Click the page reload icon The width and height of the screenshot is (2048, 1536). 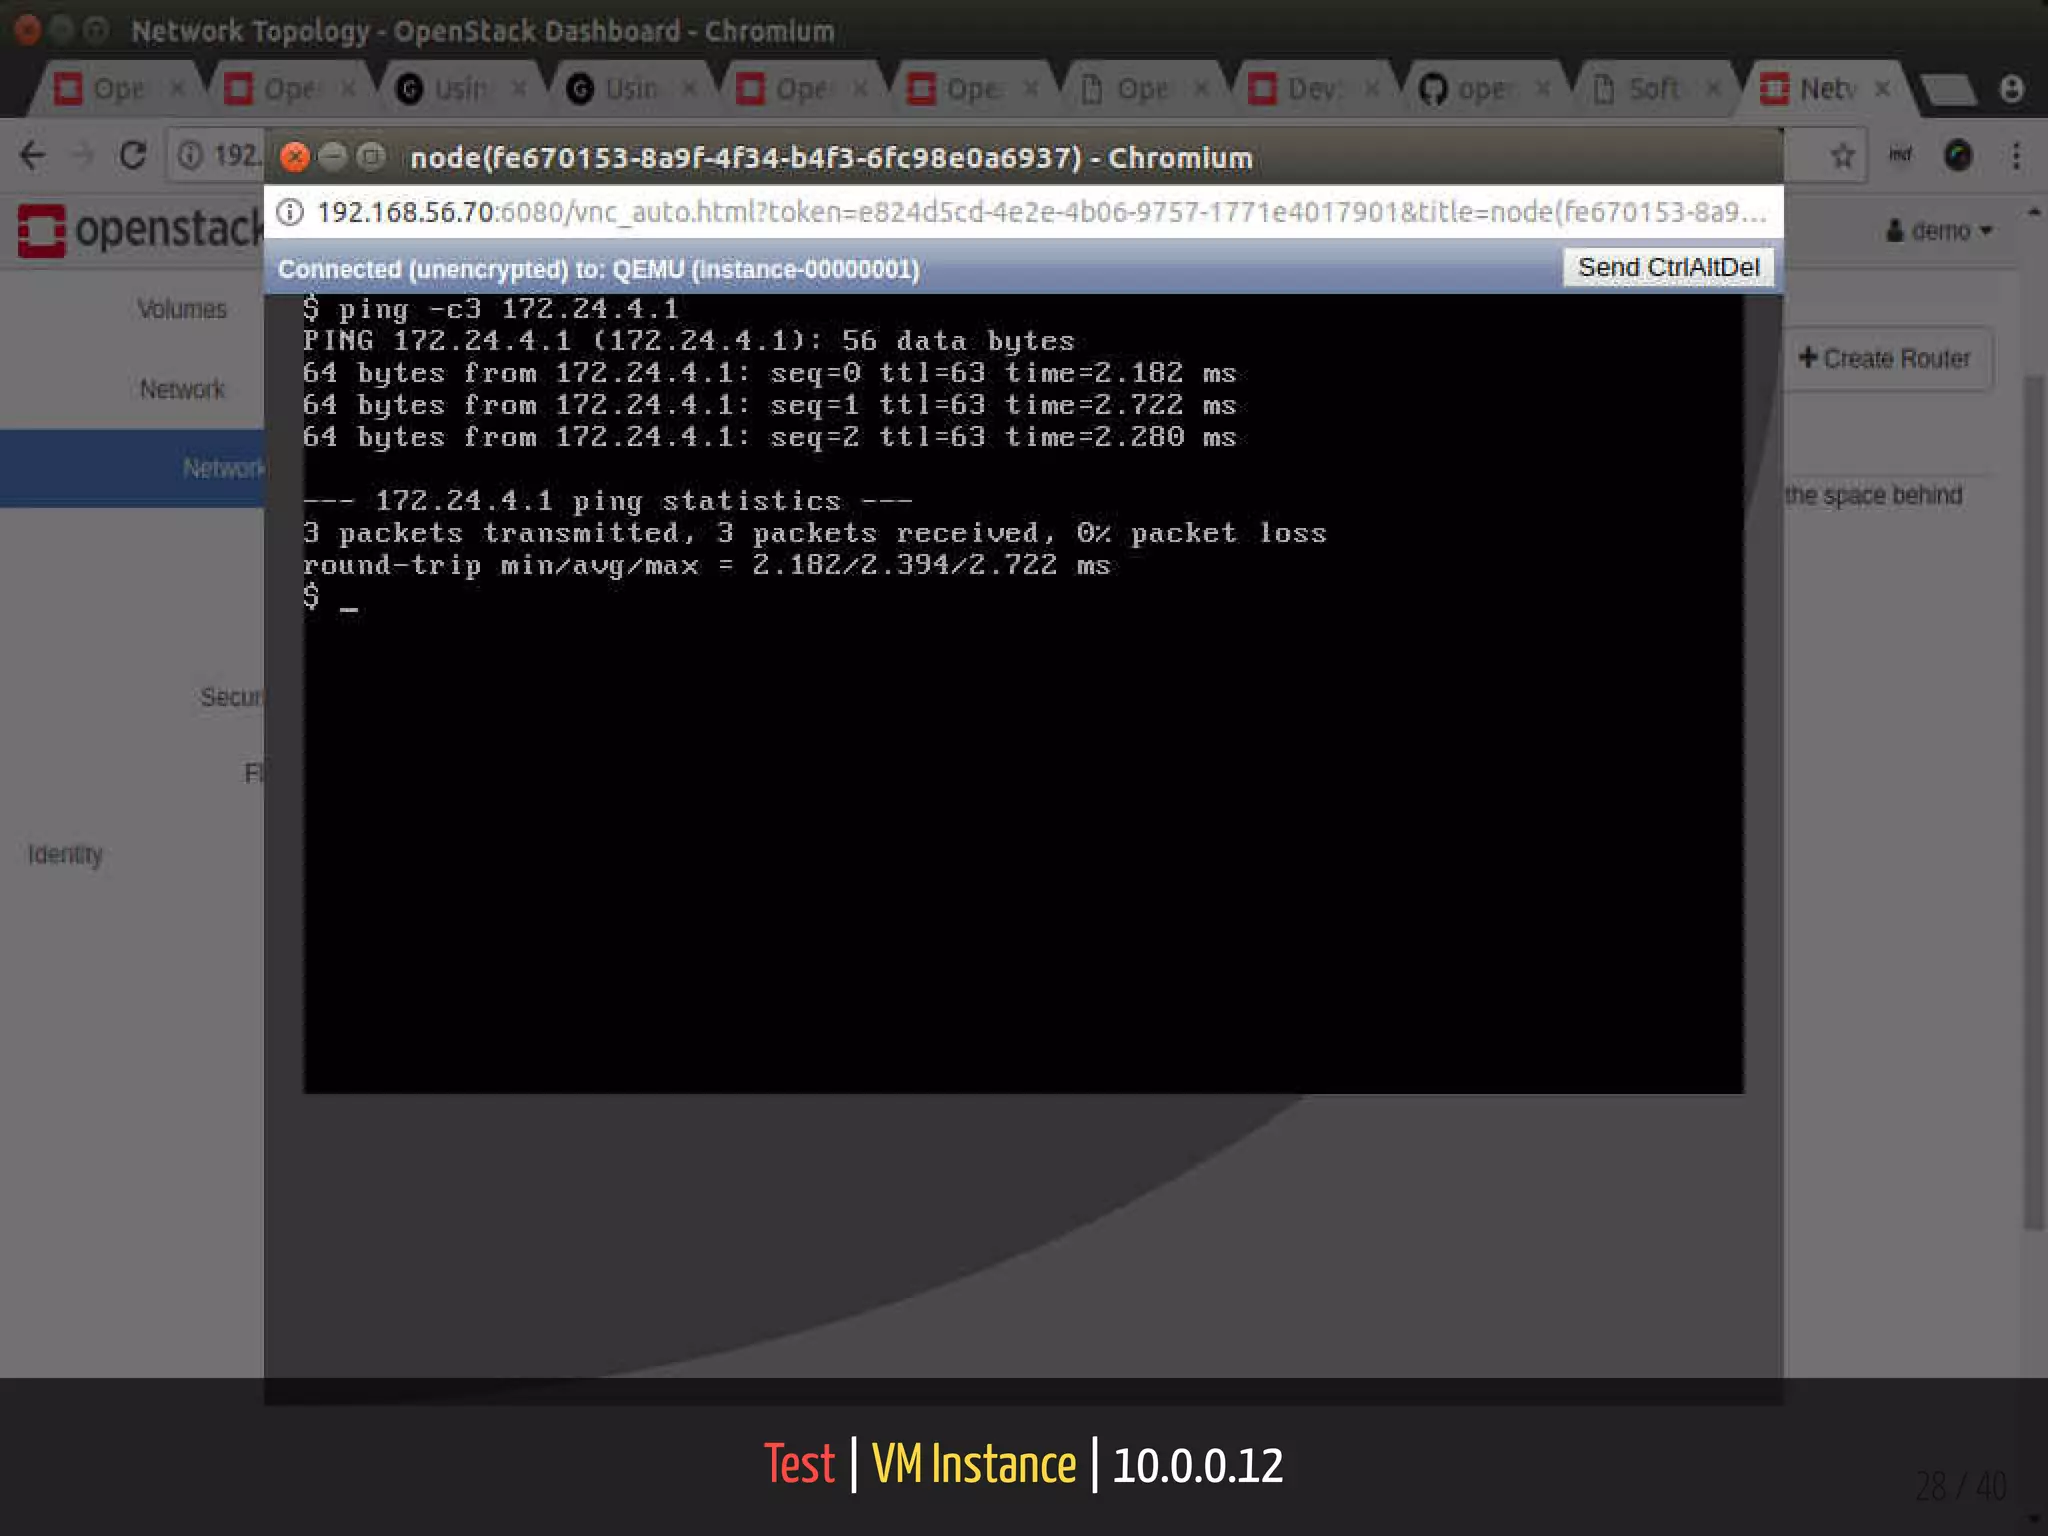coord(133,156)
